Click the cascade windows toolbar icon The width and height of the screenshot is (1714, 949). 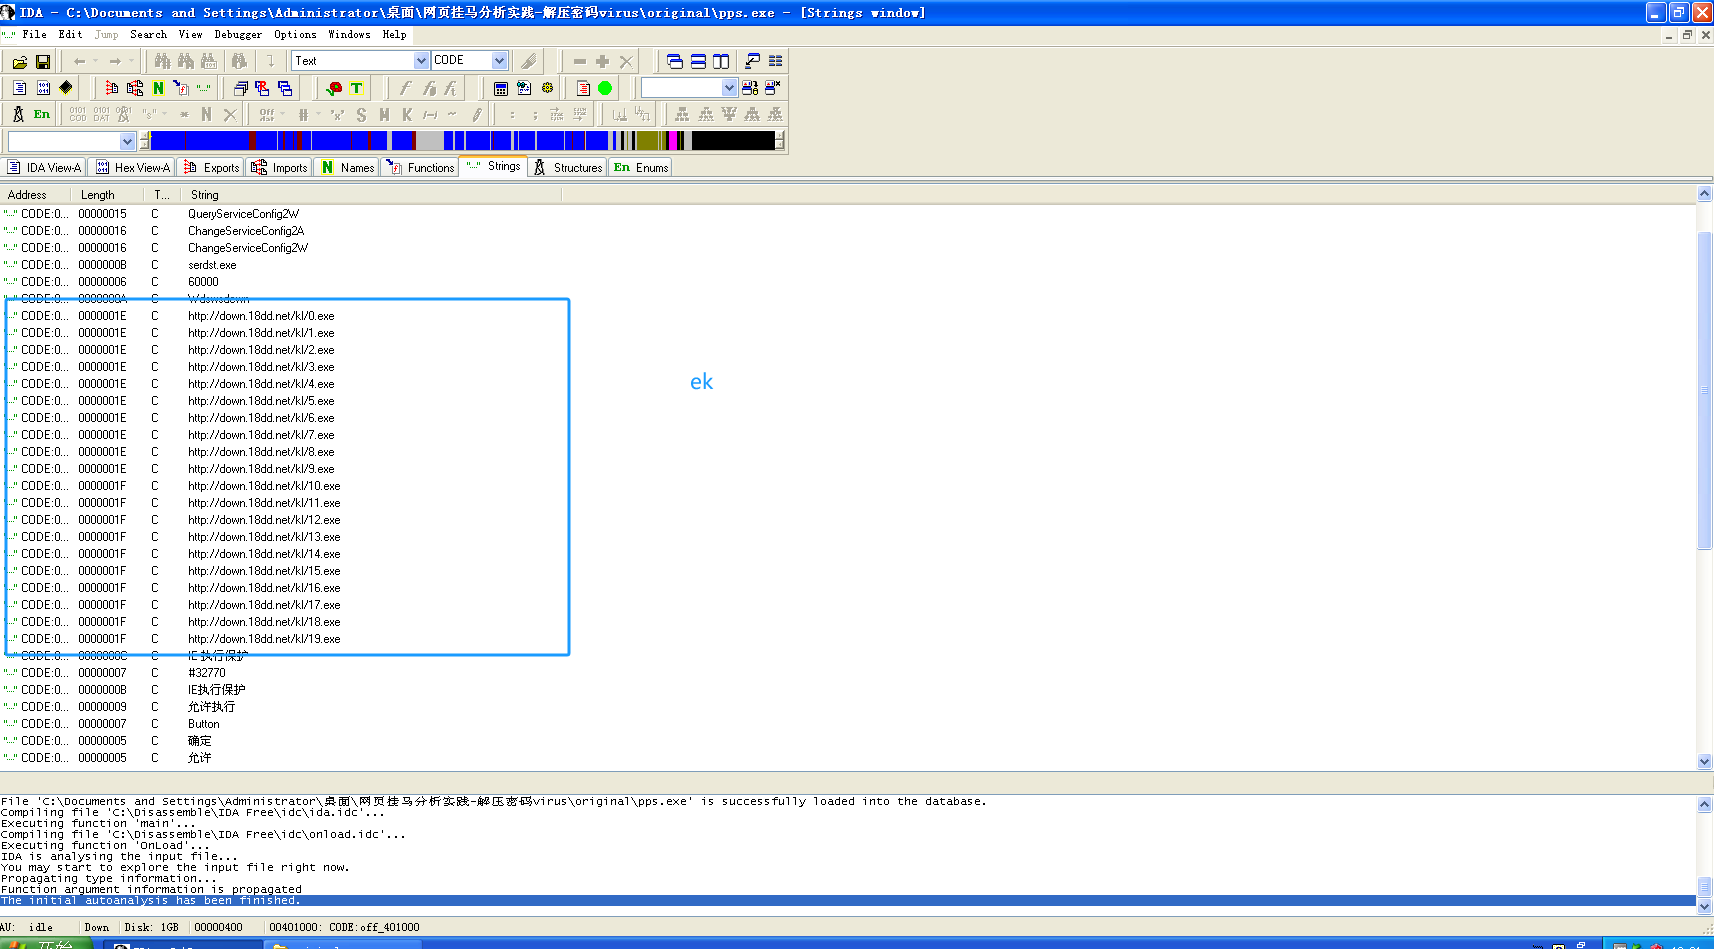pos(675,61)
